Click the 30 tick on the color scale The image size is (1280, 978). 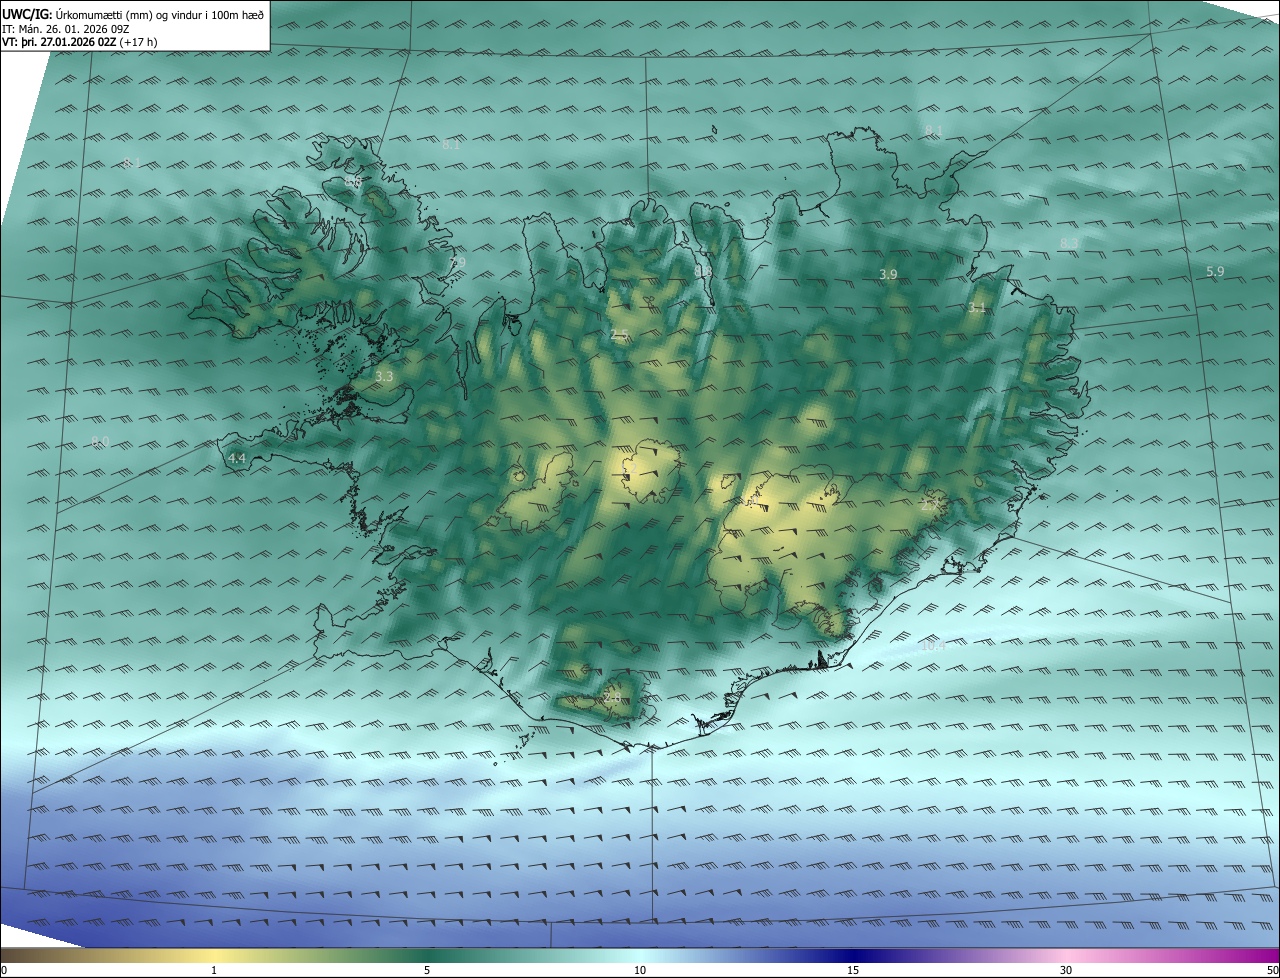(x=1066, y=970)
